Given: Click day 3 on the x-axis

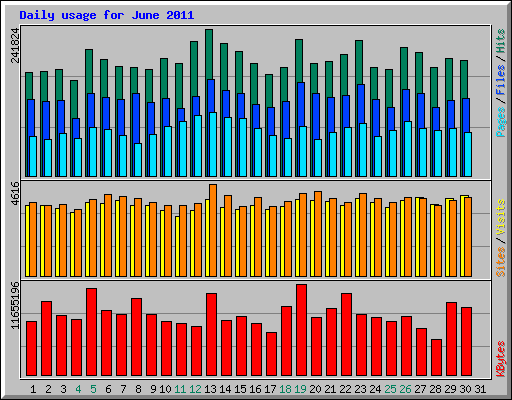Looking at the screenshot, I should (63, 389).
